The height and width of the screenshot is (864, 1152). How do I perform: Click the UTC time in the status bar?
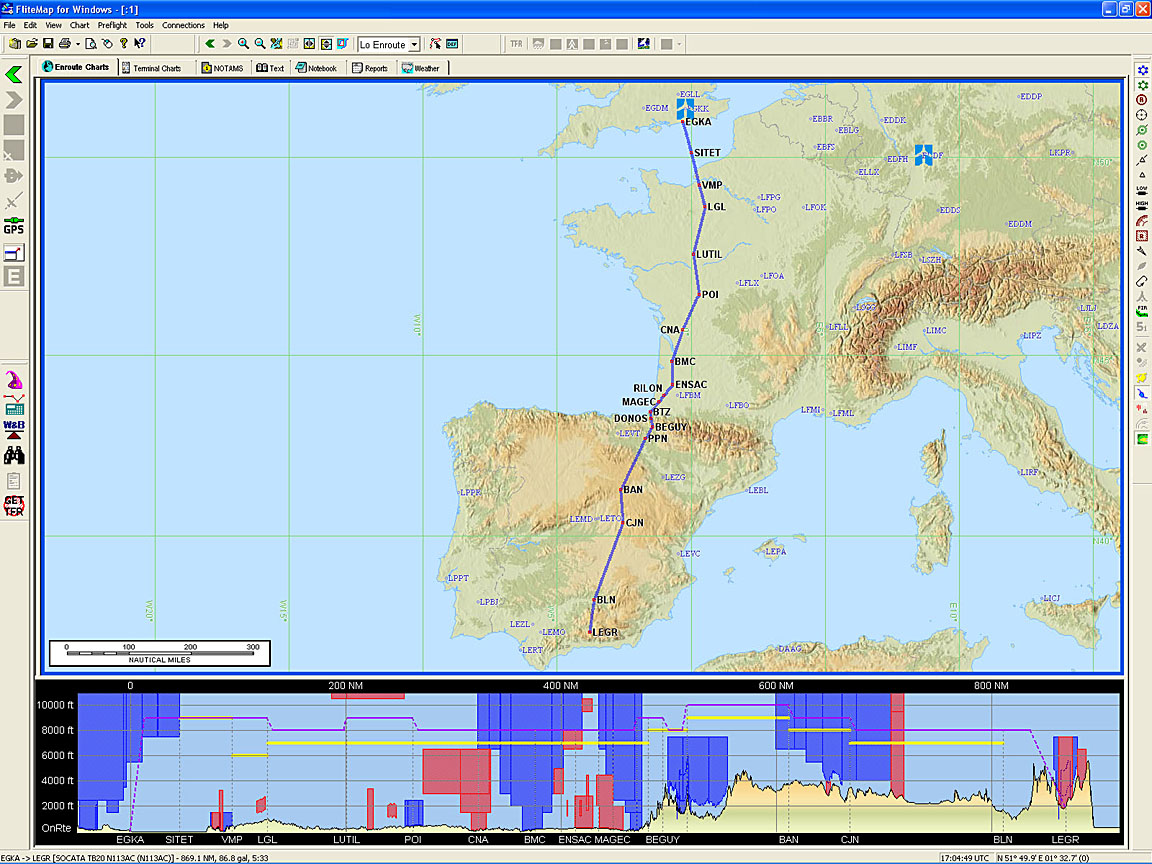(x=964, y=858)
